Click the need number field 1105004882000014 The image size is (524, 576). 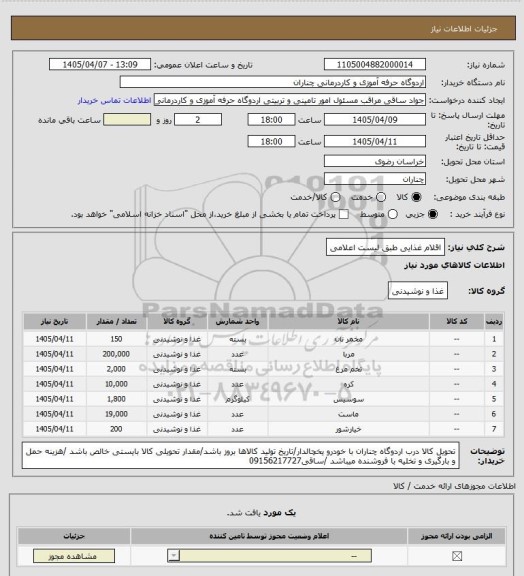tap(375, 64)
